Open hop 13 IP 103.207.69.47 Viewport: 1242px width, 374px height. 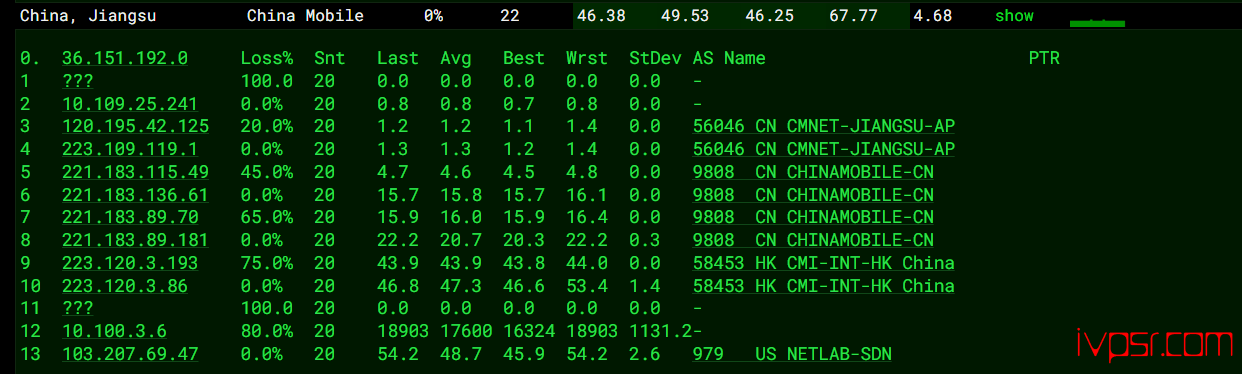(x=129, y=354)
